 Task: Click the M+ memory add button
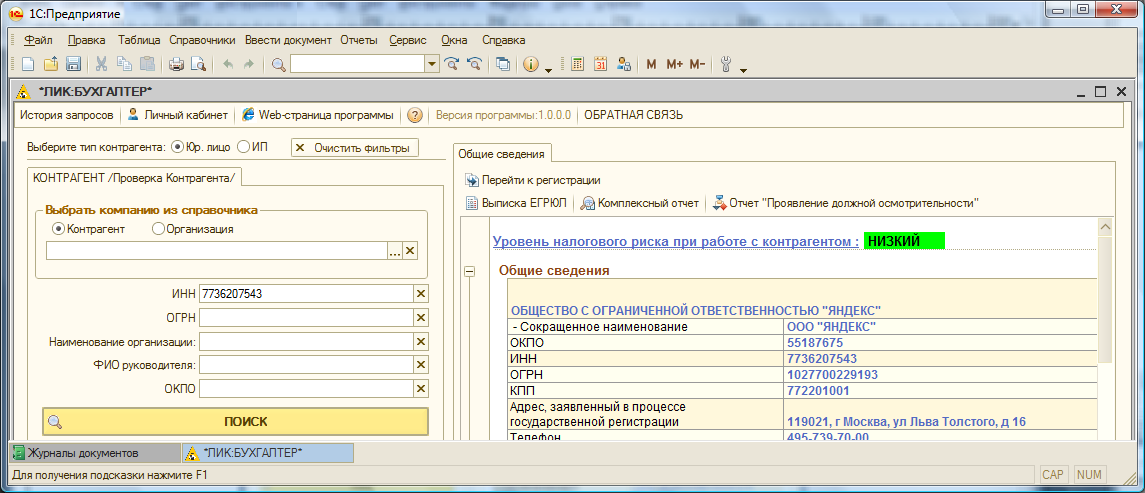pyautogui.click(x=674, y=64)
